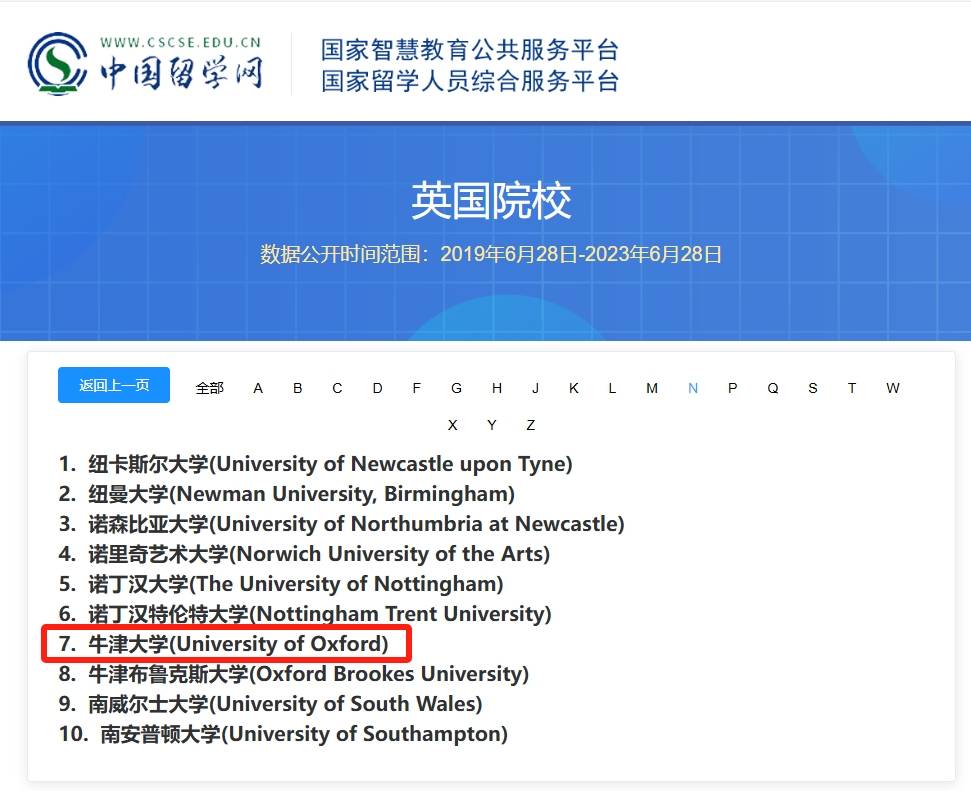Filter schools by letter J
Screen dimensions: 971x791
coord(535,388)
